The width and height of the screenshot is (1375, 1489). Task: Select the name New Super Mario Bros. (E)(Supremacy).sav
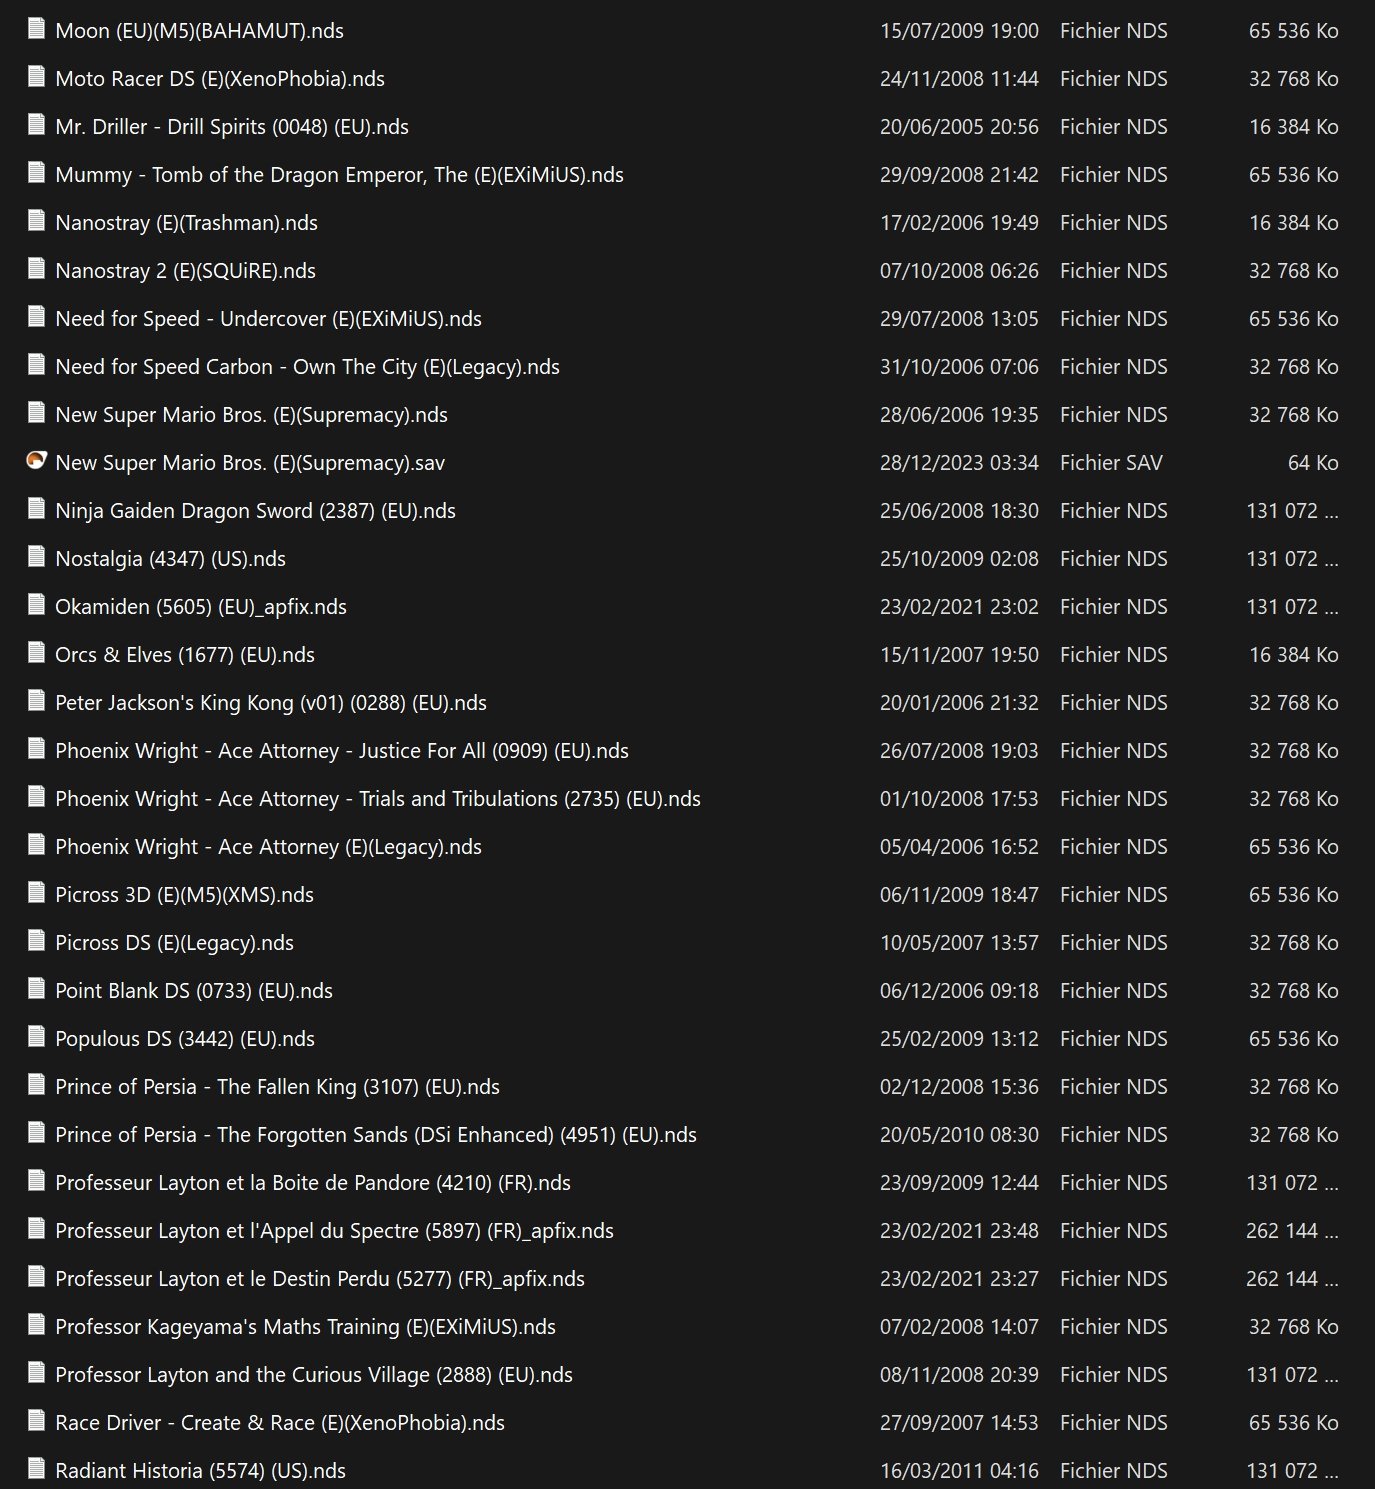point(250,463)
